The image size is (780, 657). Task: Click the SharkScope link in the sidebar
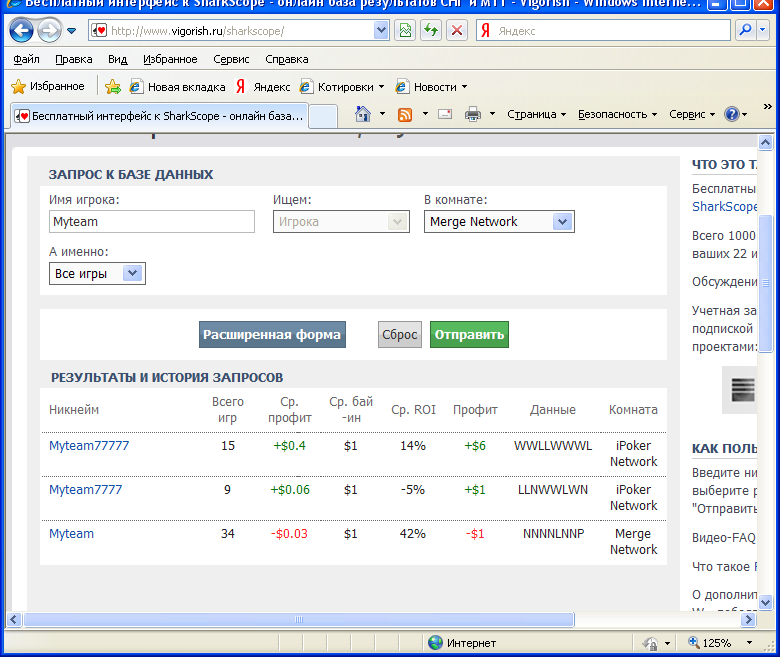[724, 206]
